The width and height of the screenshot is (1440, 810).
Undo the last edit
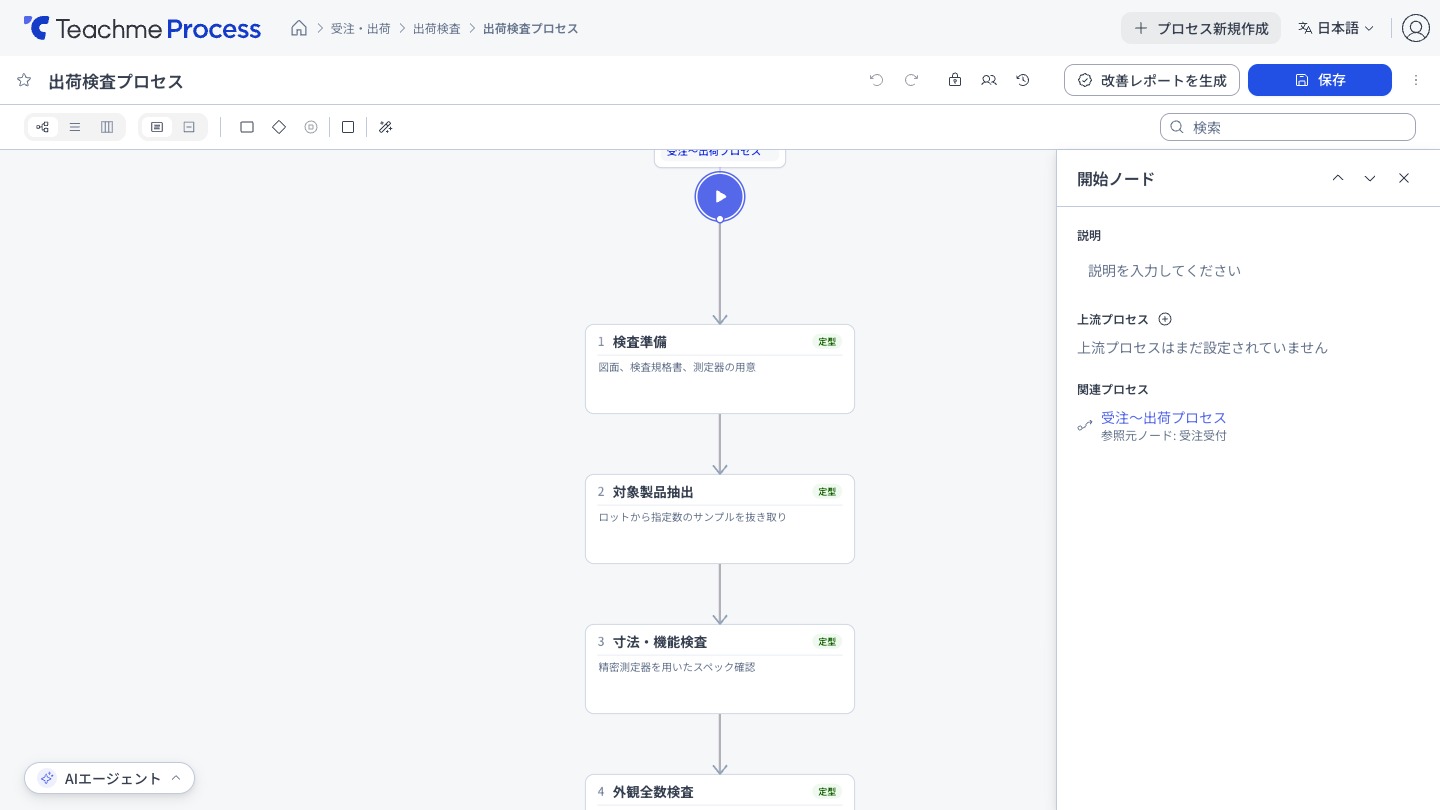[877, 80]
